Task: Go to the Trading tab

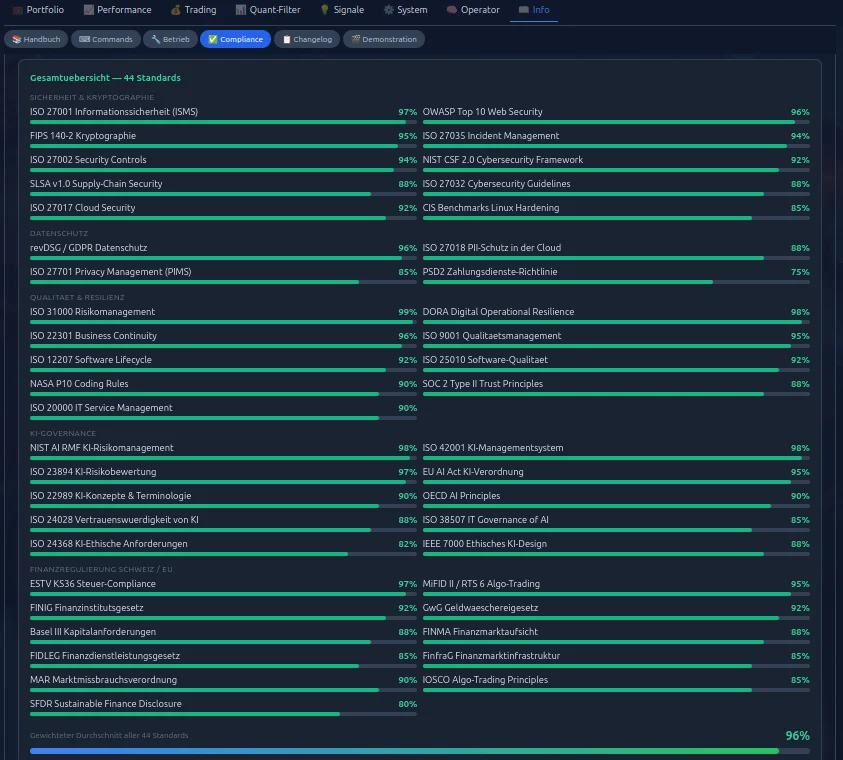Action: pos(194,10)
